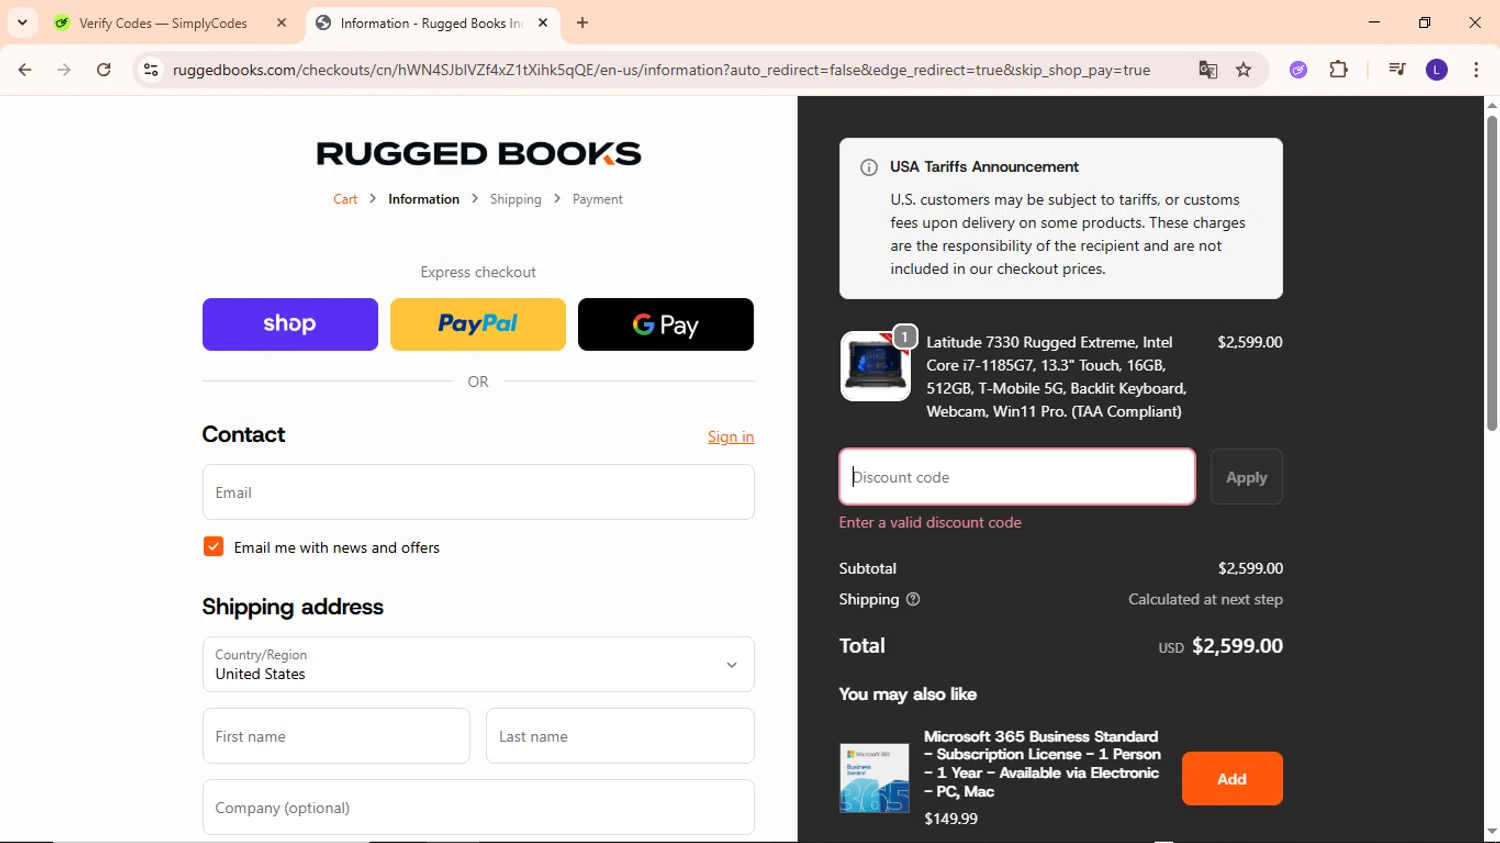Click the total amount $2,599.00
1500x843 pixels.
click(1237, 646)
